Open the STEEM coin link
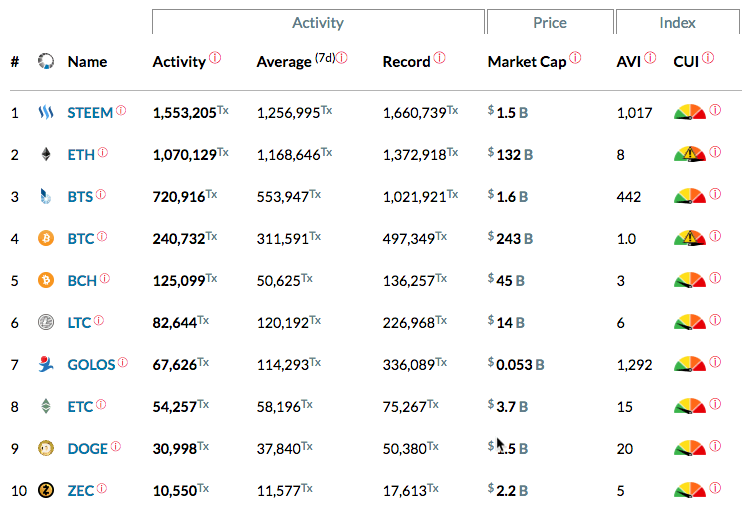751x511 pixels. pos(90,113)
